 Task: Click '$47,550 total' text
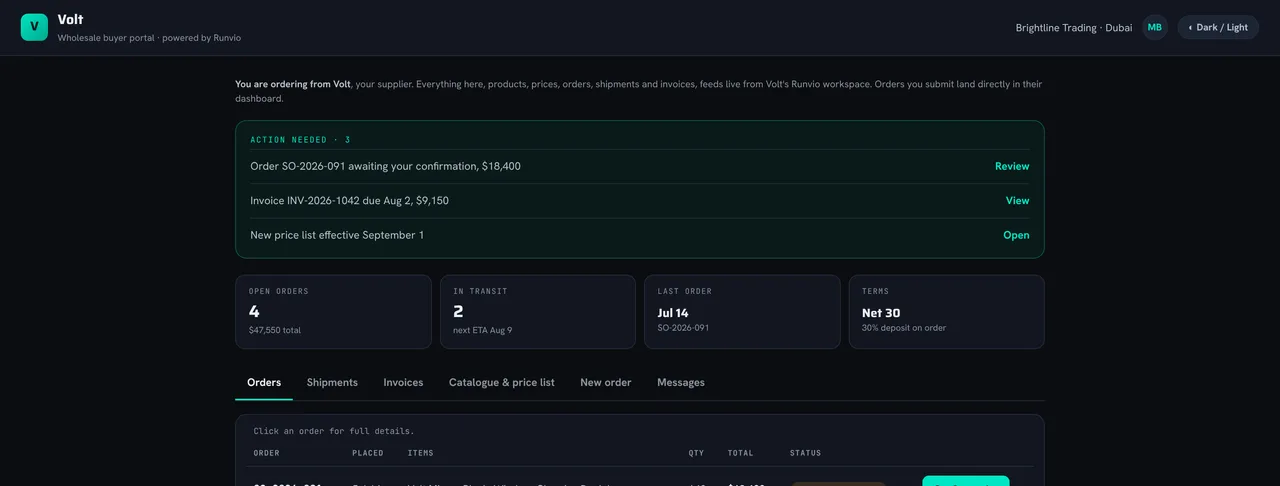click(x=275, y=330)
